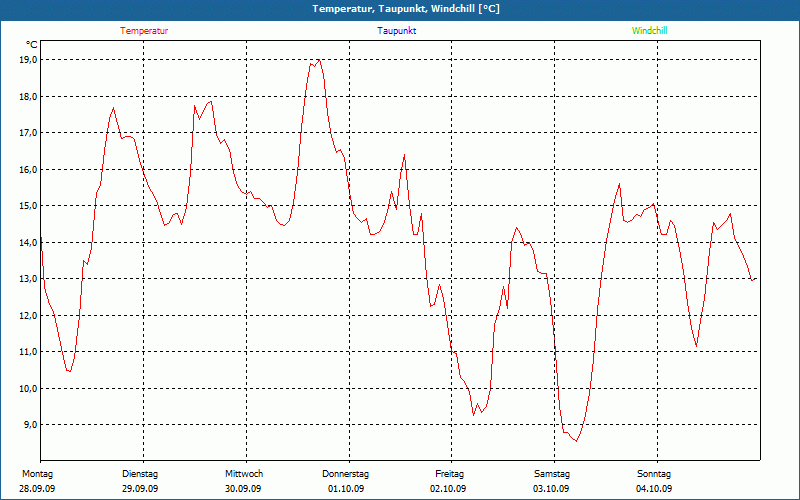Screen dimensions: 800x500
Task: Click the 19,0 y-axis value
Action: [29, 60]
